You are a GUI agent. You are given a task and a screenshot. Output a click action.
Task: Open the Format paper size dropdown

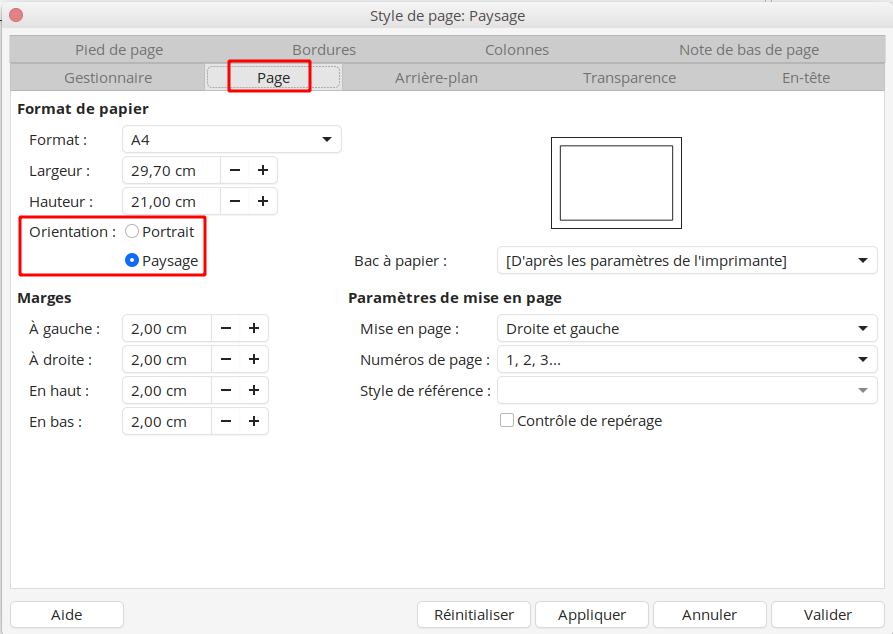[x=231, y=140]
